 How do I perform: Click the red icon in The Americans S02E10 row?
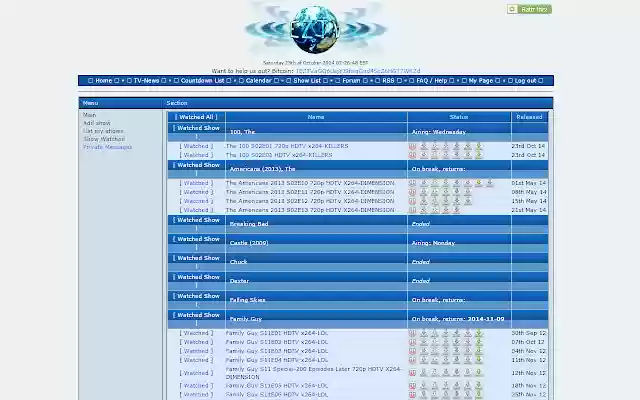pos(412,183)
